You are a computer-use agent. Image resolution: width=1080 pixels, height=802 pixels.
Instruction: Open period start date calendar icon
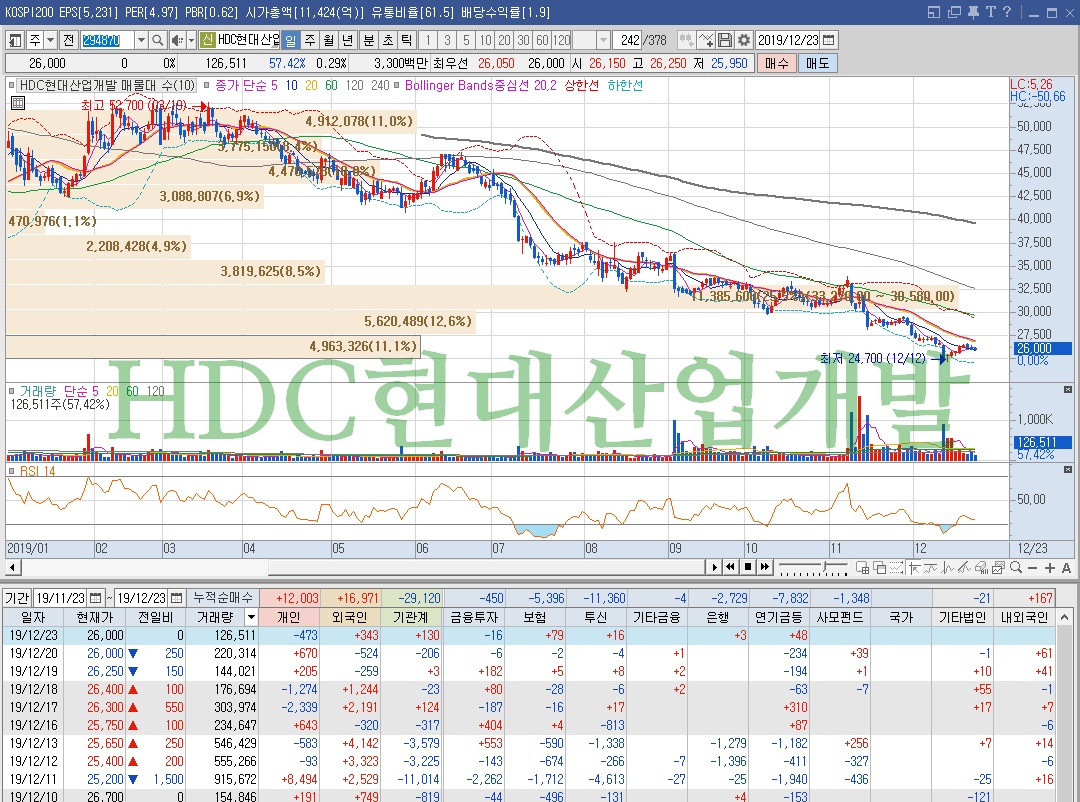coord(96,597)
